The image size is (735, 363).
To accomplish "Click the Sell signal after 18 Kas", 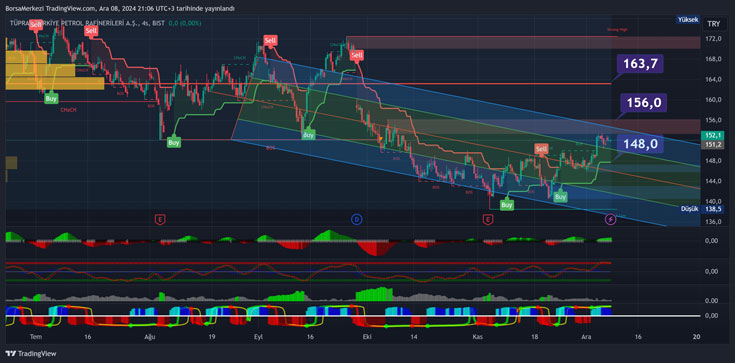I will 541,149.
